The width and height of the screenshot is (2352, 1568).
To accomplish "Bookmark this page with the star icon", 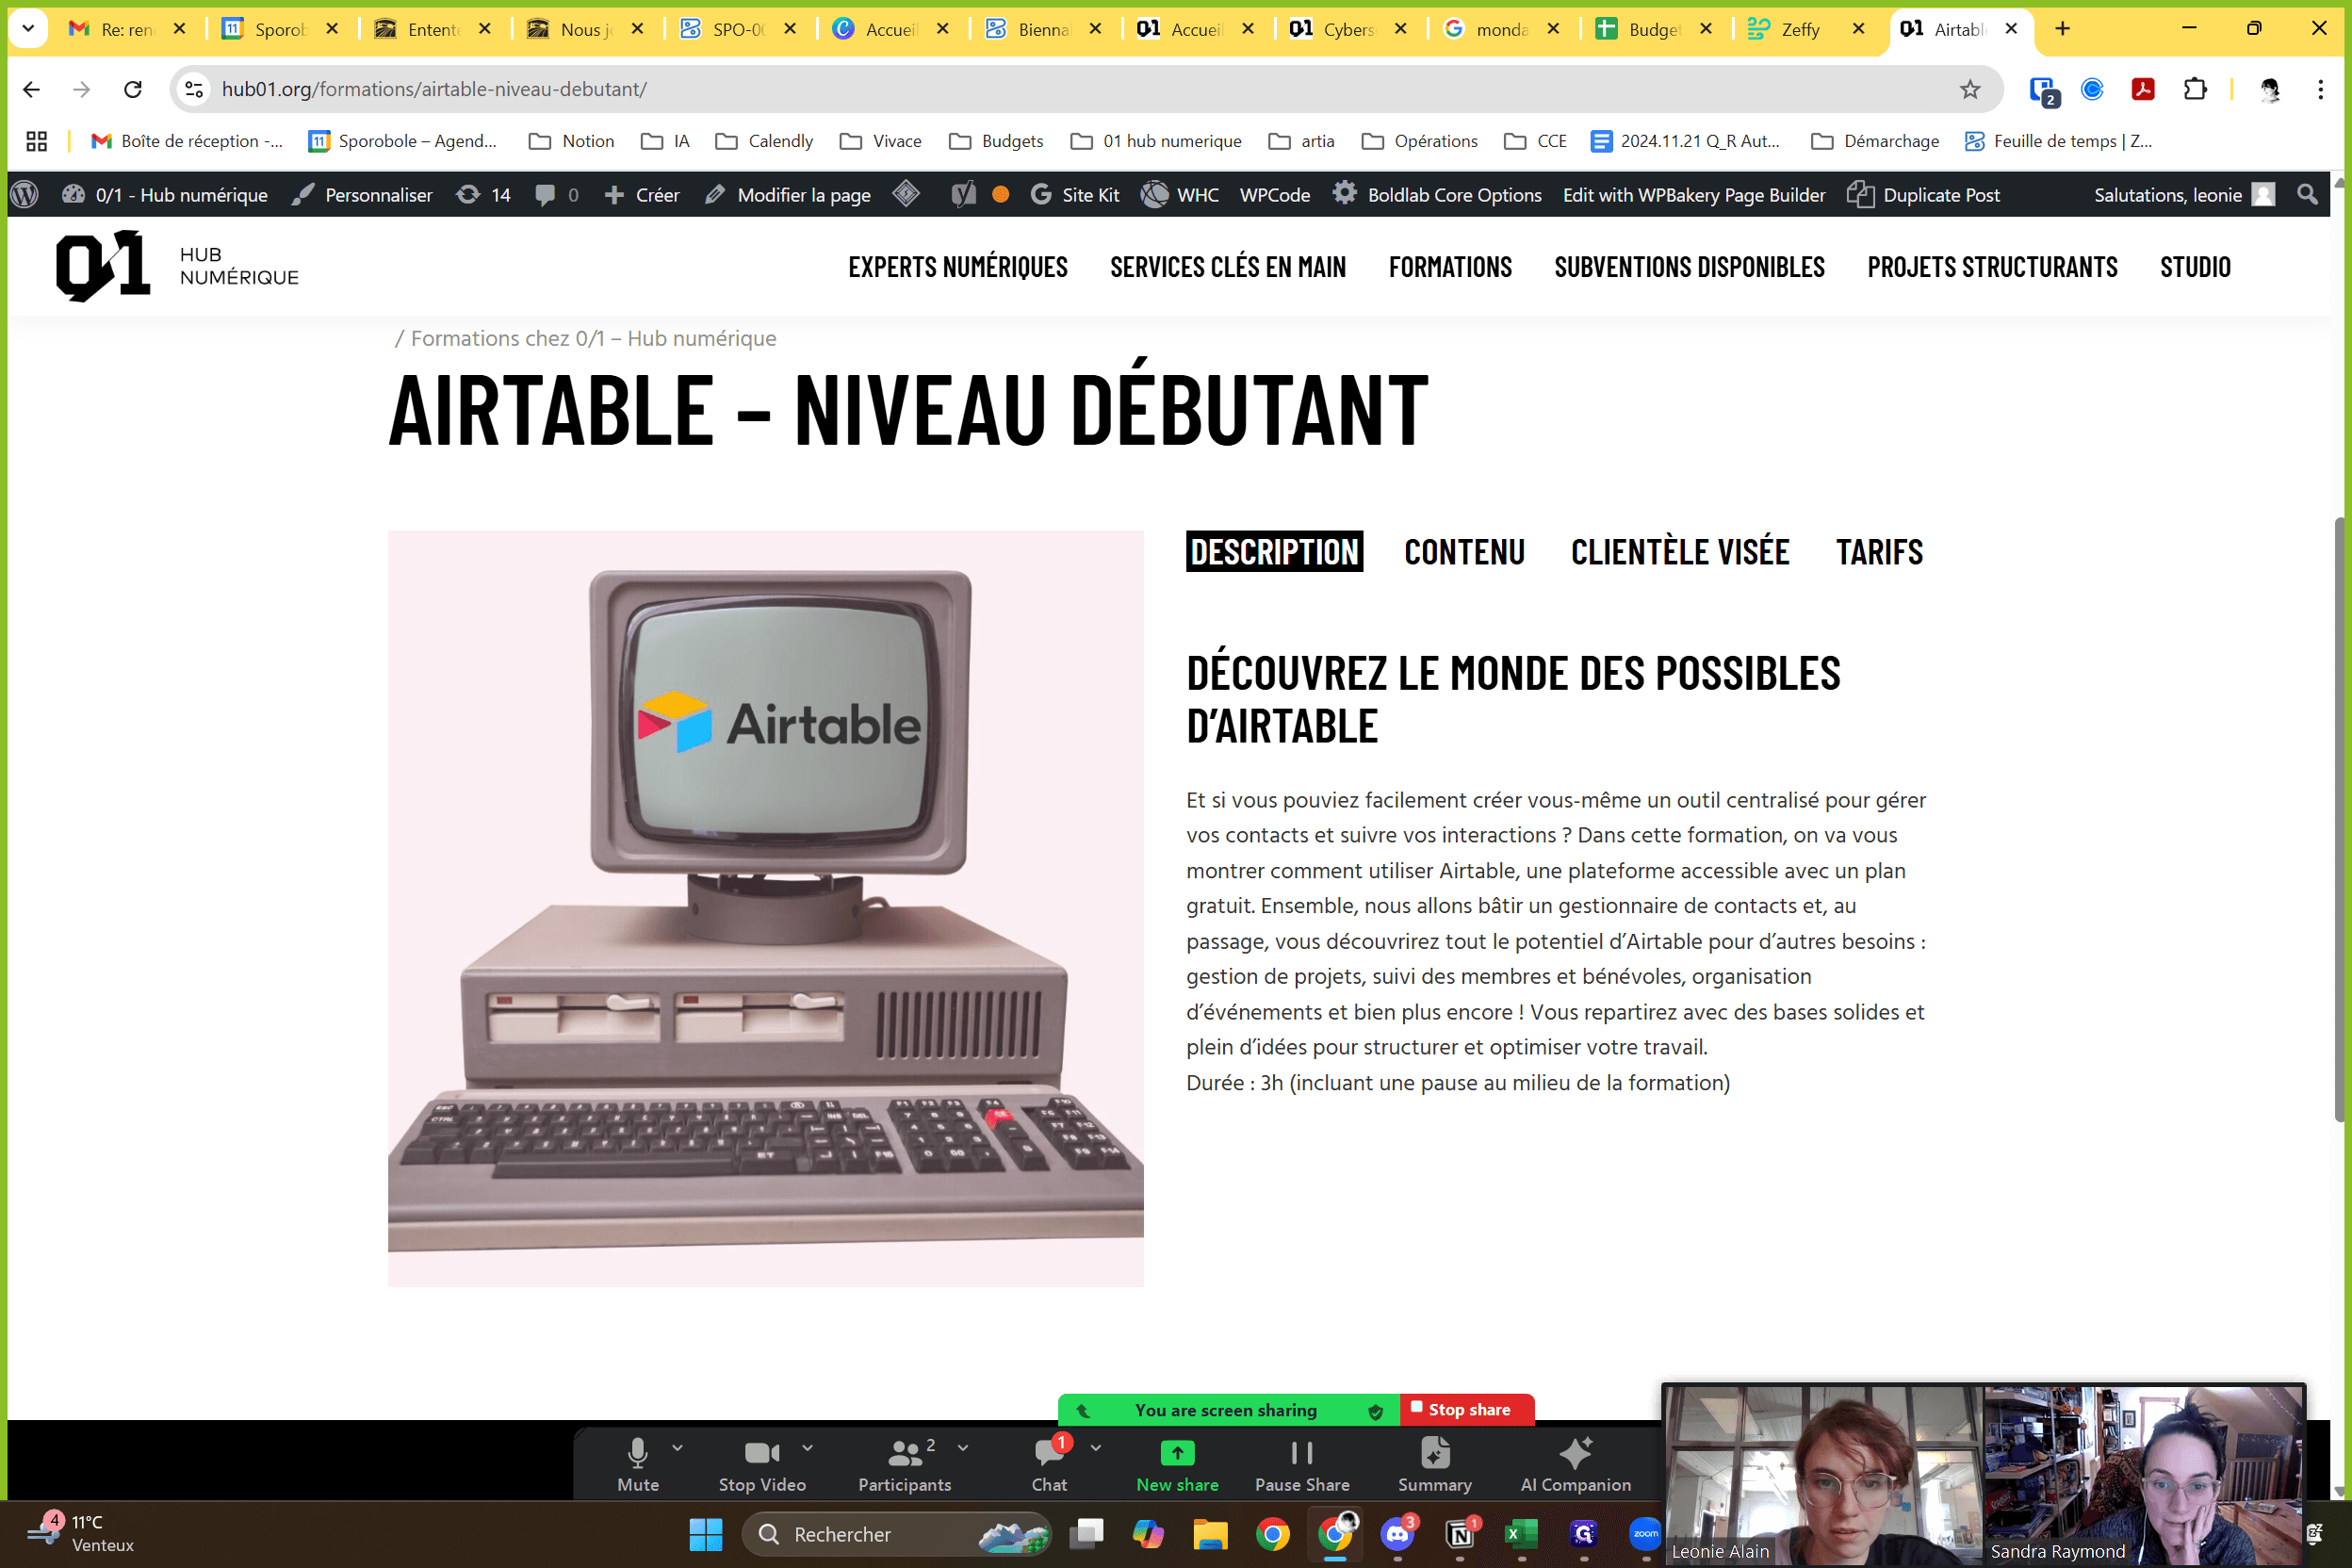I will click(1969, 89).
